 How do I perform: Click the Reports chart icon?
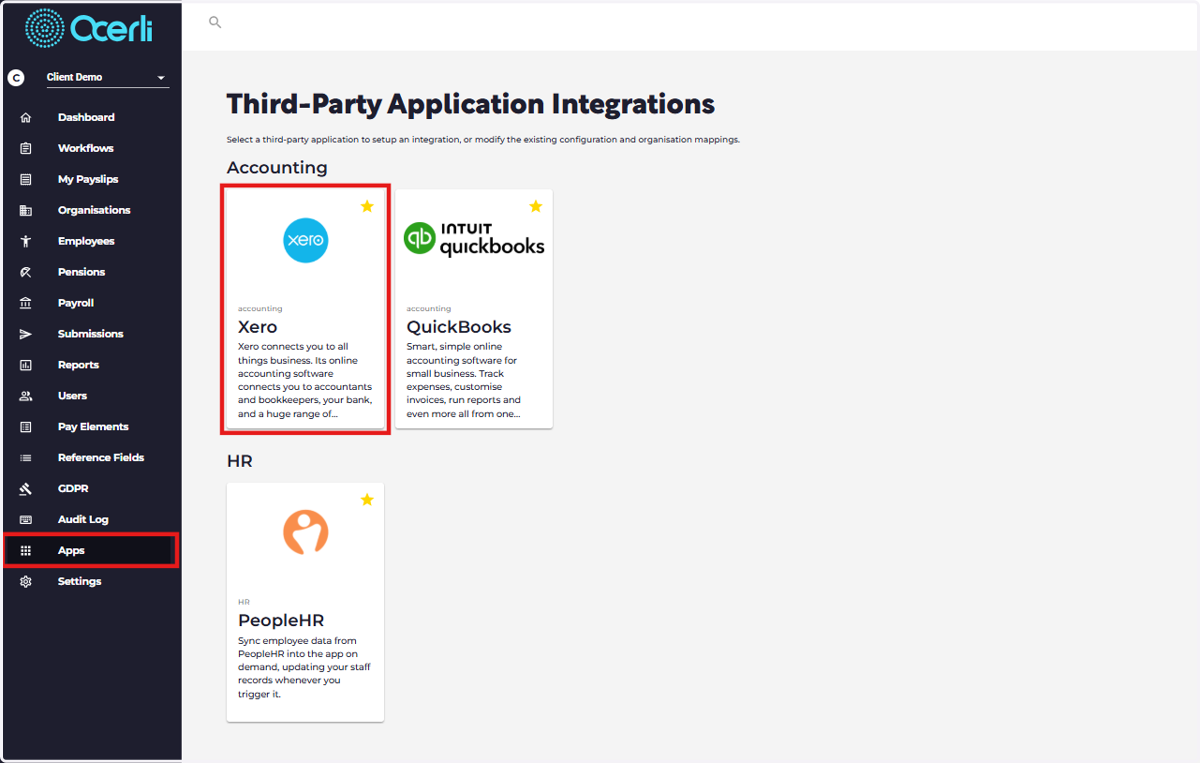[x=26, y=365]
